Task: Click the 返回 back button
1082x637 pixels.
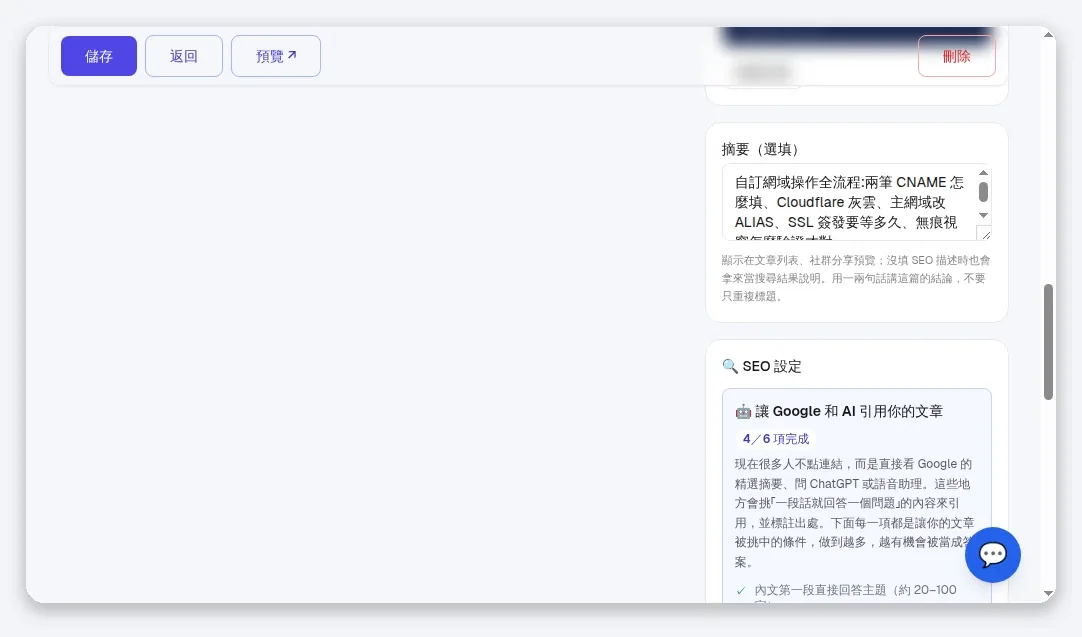Action: click(x=184, y=56)
